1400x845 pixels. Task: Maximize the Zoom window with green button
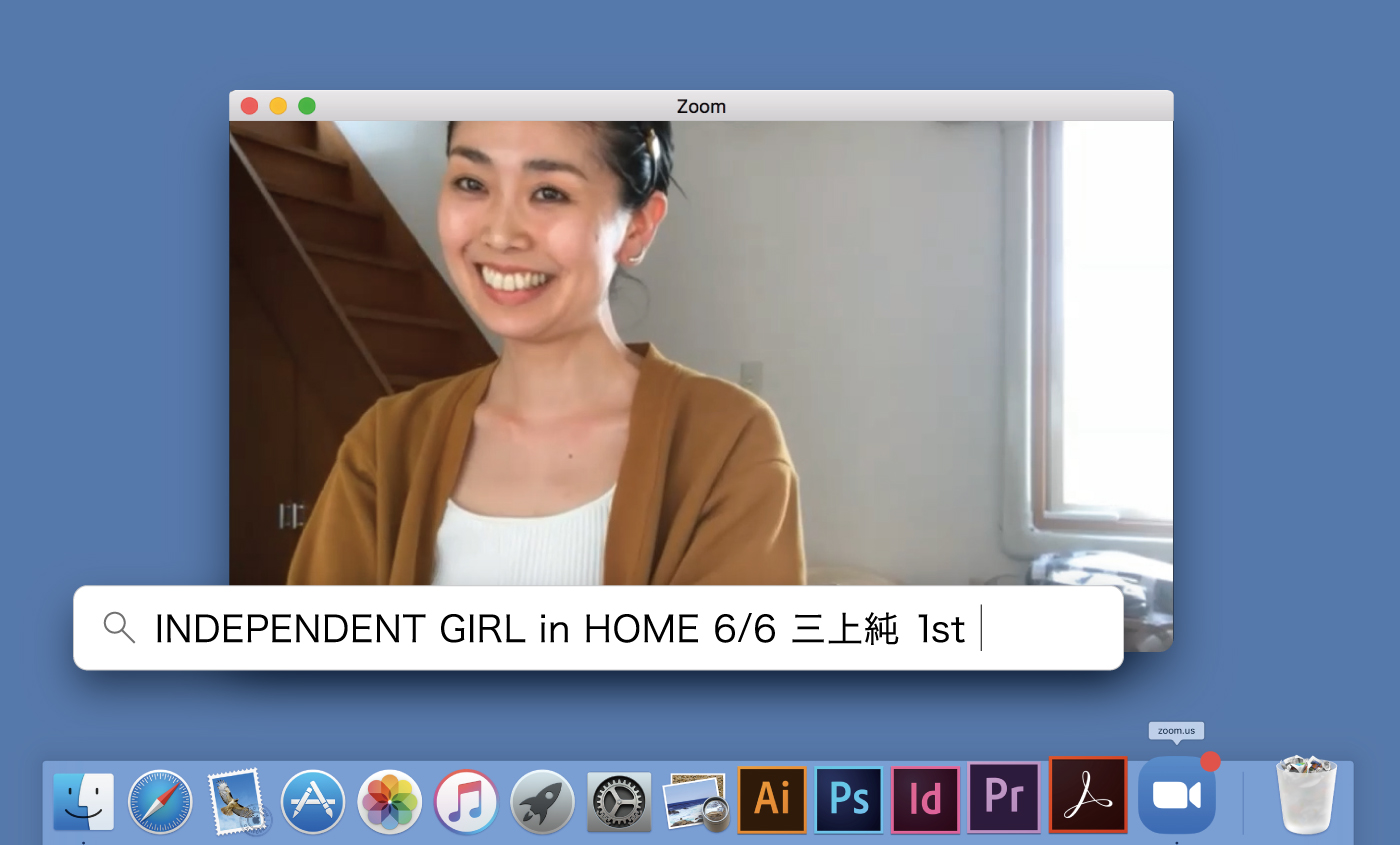pyautogui.click(x=307, y=106)
